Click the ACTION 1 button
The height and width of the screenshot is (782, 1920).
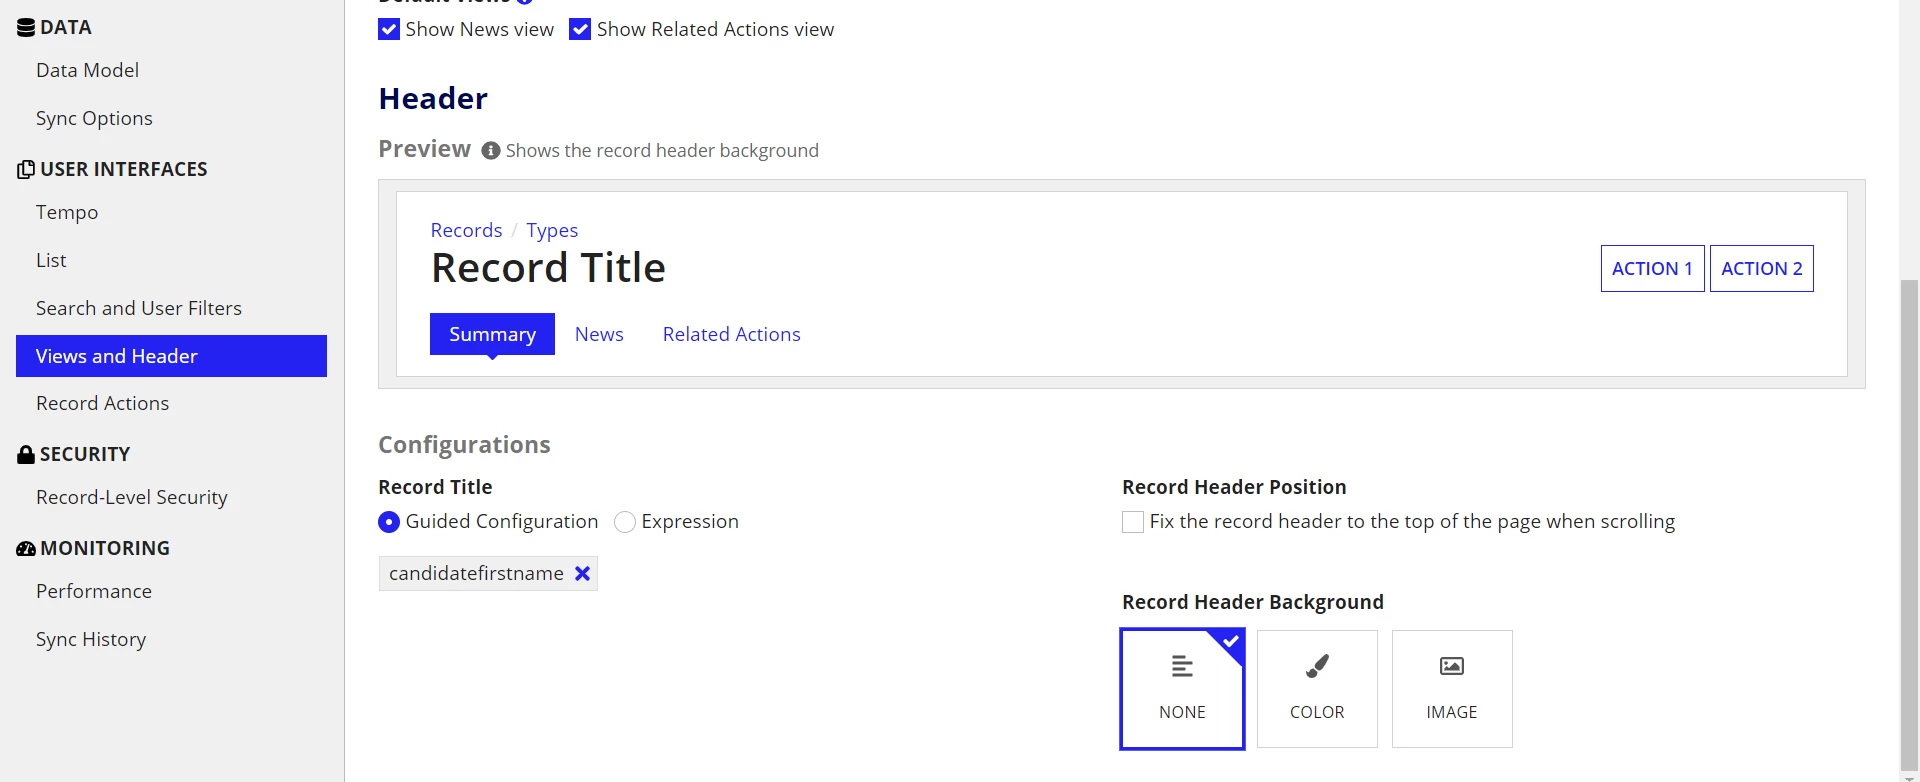1652,268
